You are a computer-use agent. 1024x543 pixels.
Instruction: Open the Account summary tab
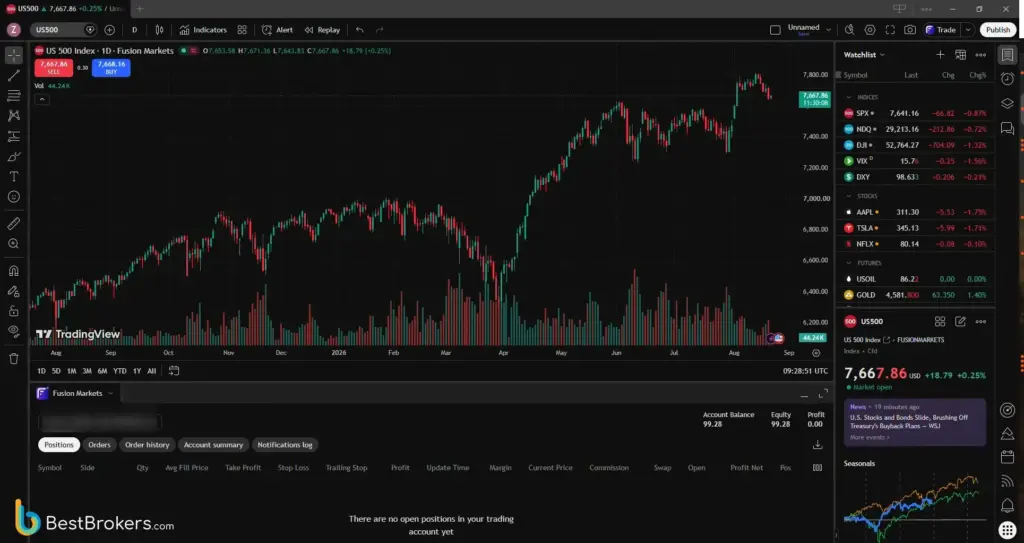(213, 445)
